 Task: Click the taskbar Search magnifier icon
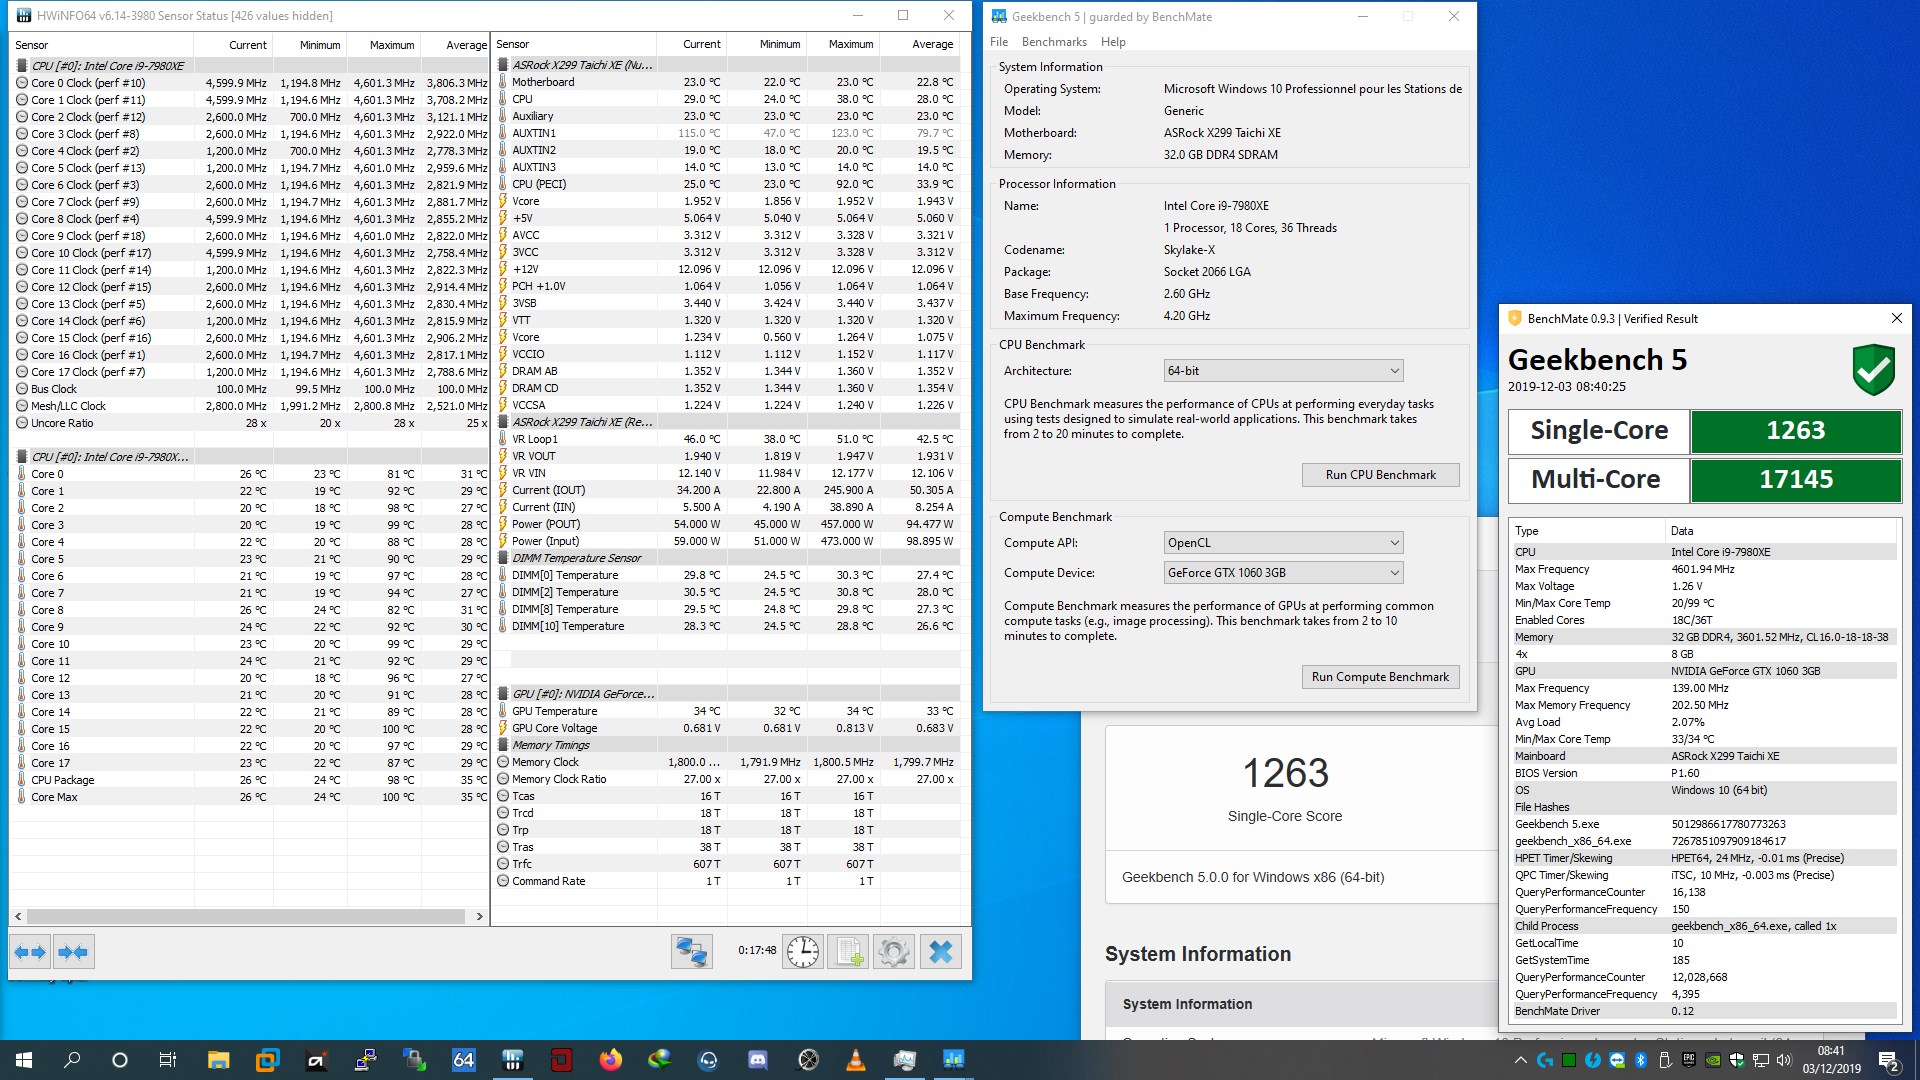pyautogui.click(x=72, y=1060)
